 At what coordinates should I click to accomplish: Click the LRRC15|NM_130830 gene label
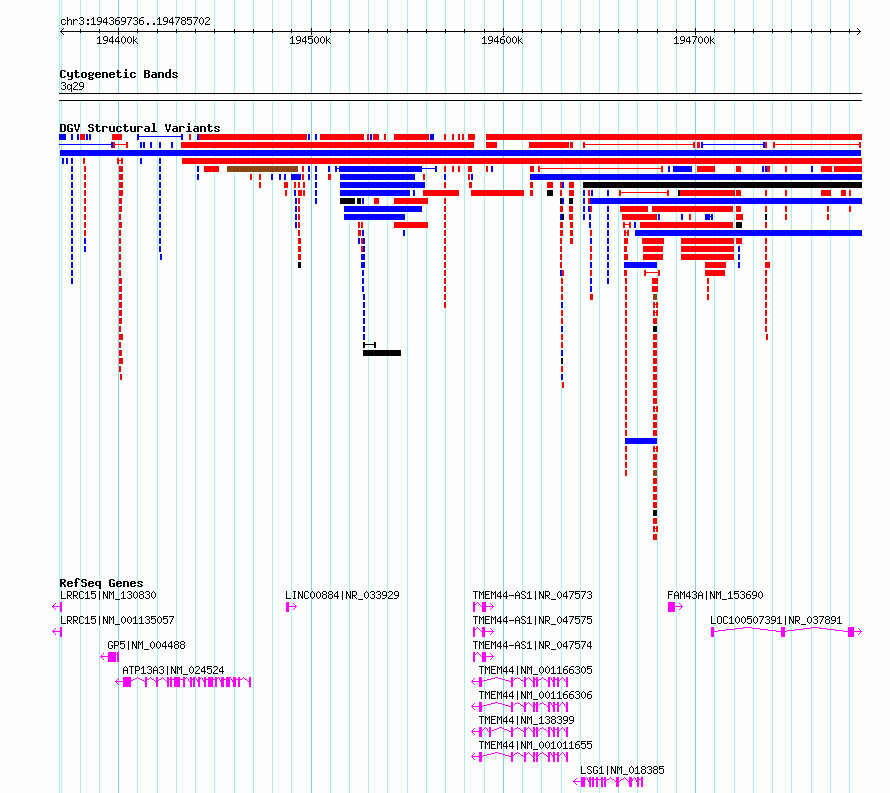(108, 595)
